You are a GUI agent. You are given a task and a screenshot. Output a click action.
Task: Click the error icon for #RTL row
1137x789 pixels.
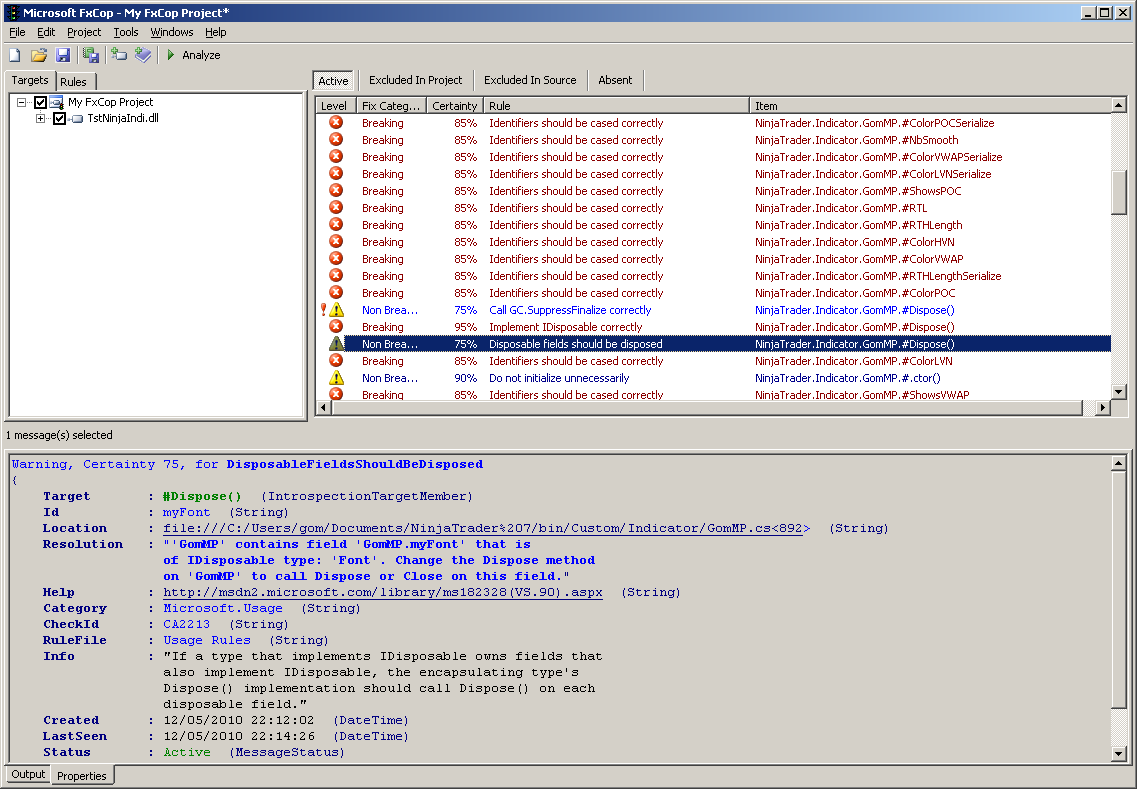coord(336,207)
